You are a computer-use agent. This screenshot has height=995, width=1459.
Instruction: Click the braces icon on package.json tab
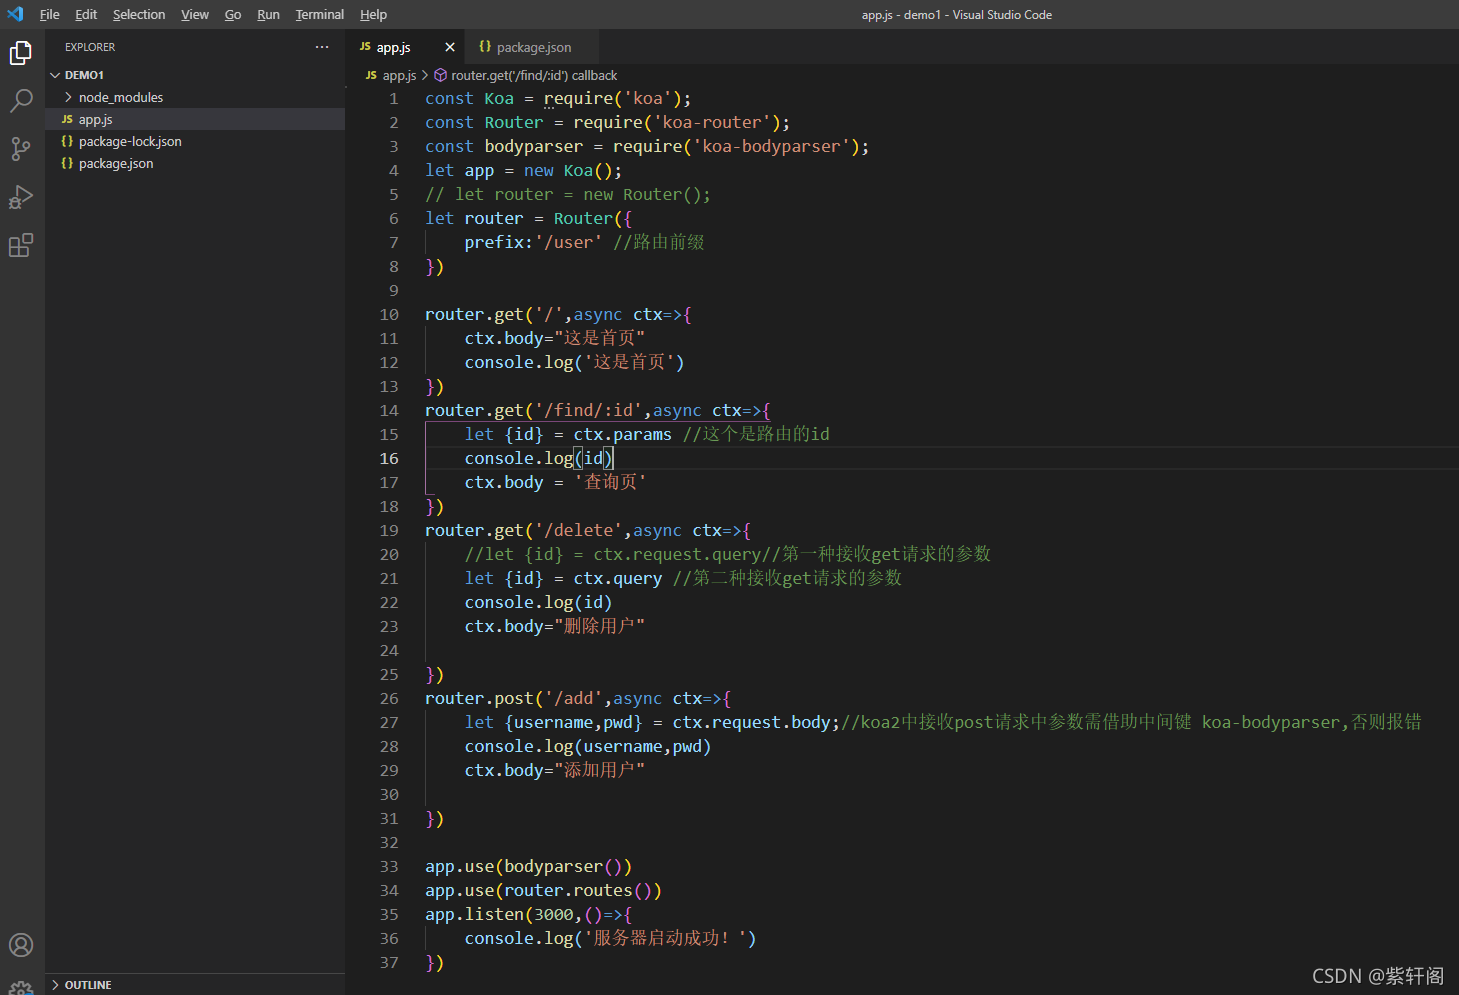[x=485, y=47]
